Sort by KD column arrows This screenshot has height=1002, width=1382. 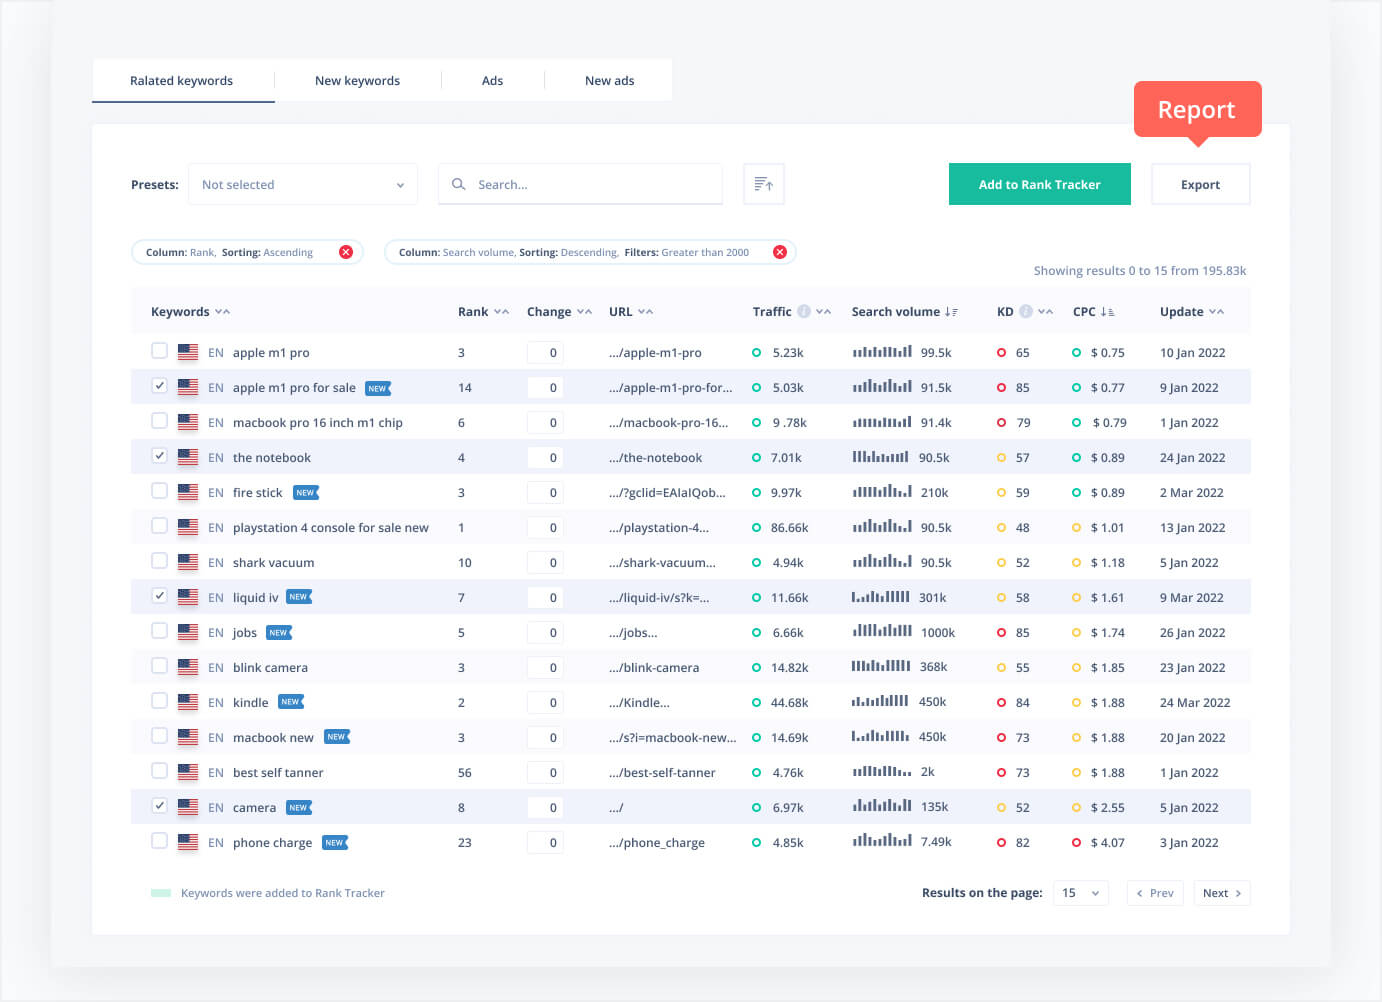tap(1046, 312)
